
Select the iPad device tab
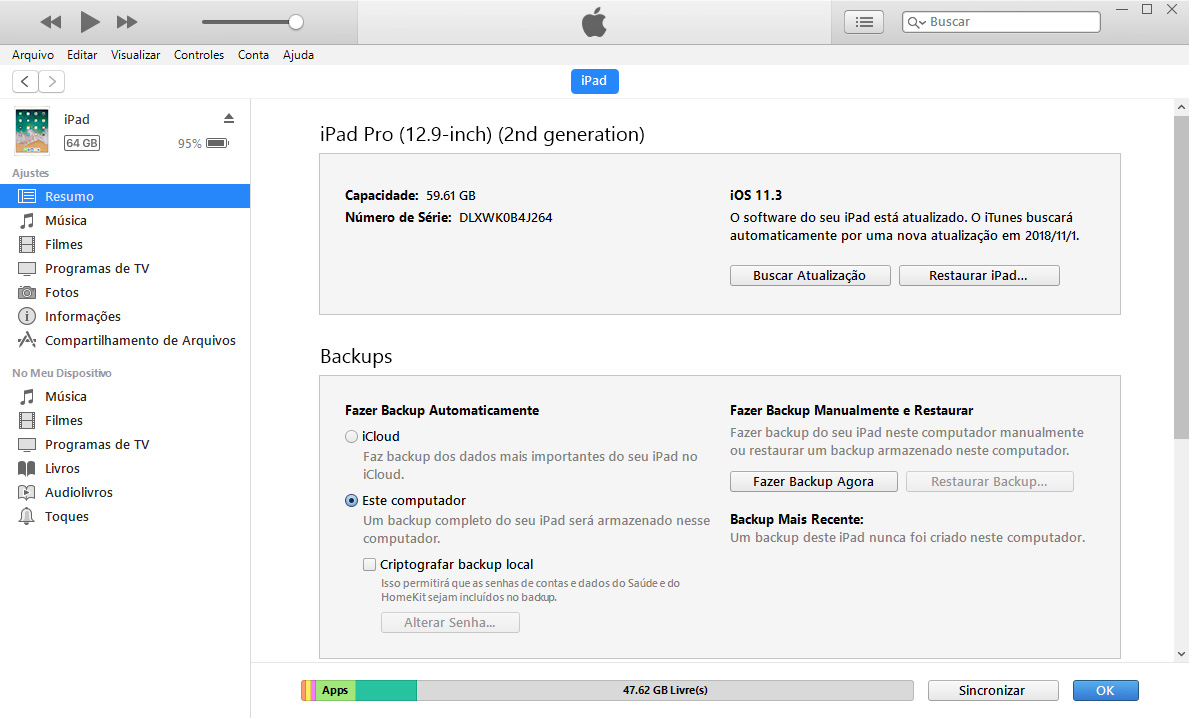pos(594,81)
